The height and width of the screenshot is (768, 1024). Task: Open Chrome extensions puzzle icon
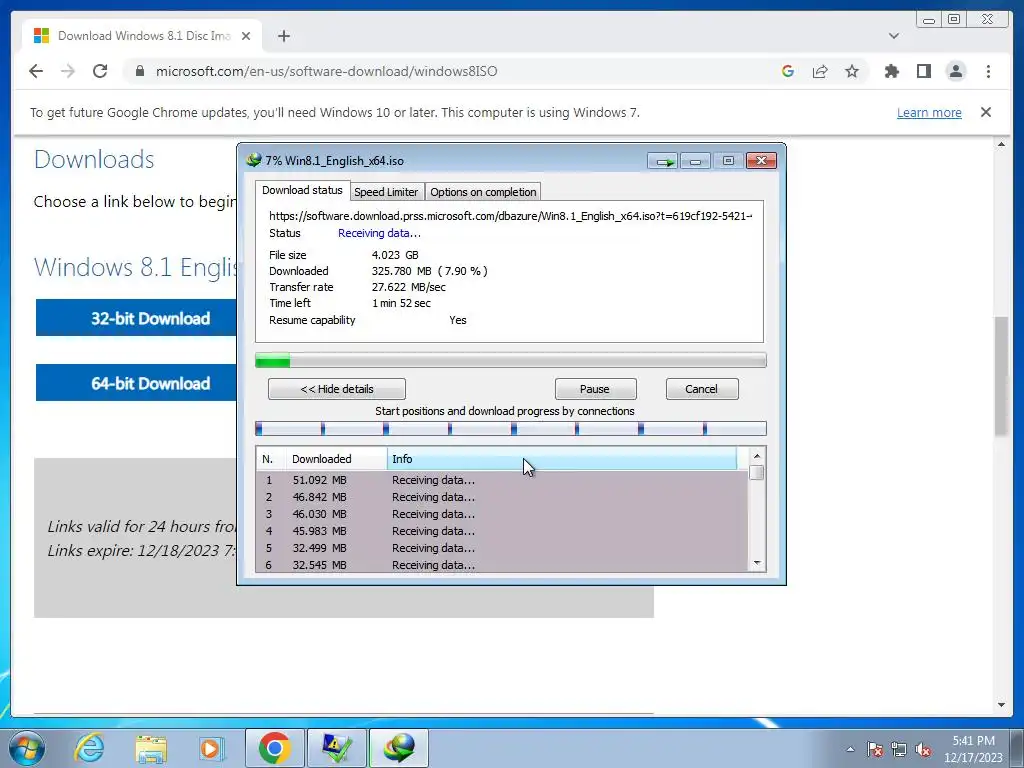coord(891,71)
